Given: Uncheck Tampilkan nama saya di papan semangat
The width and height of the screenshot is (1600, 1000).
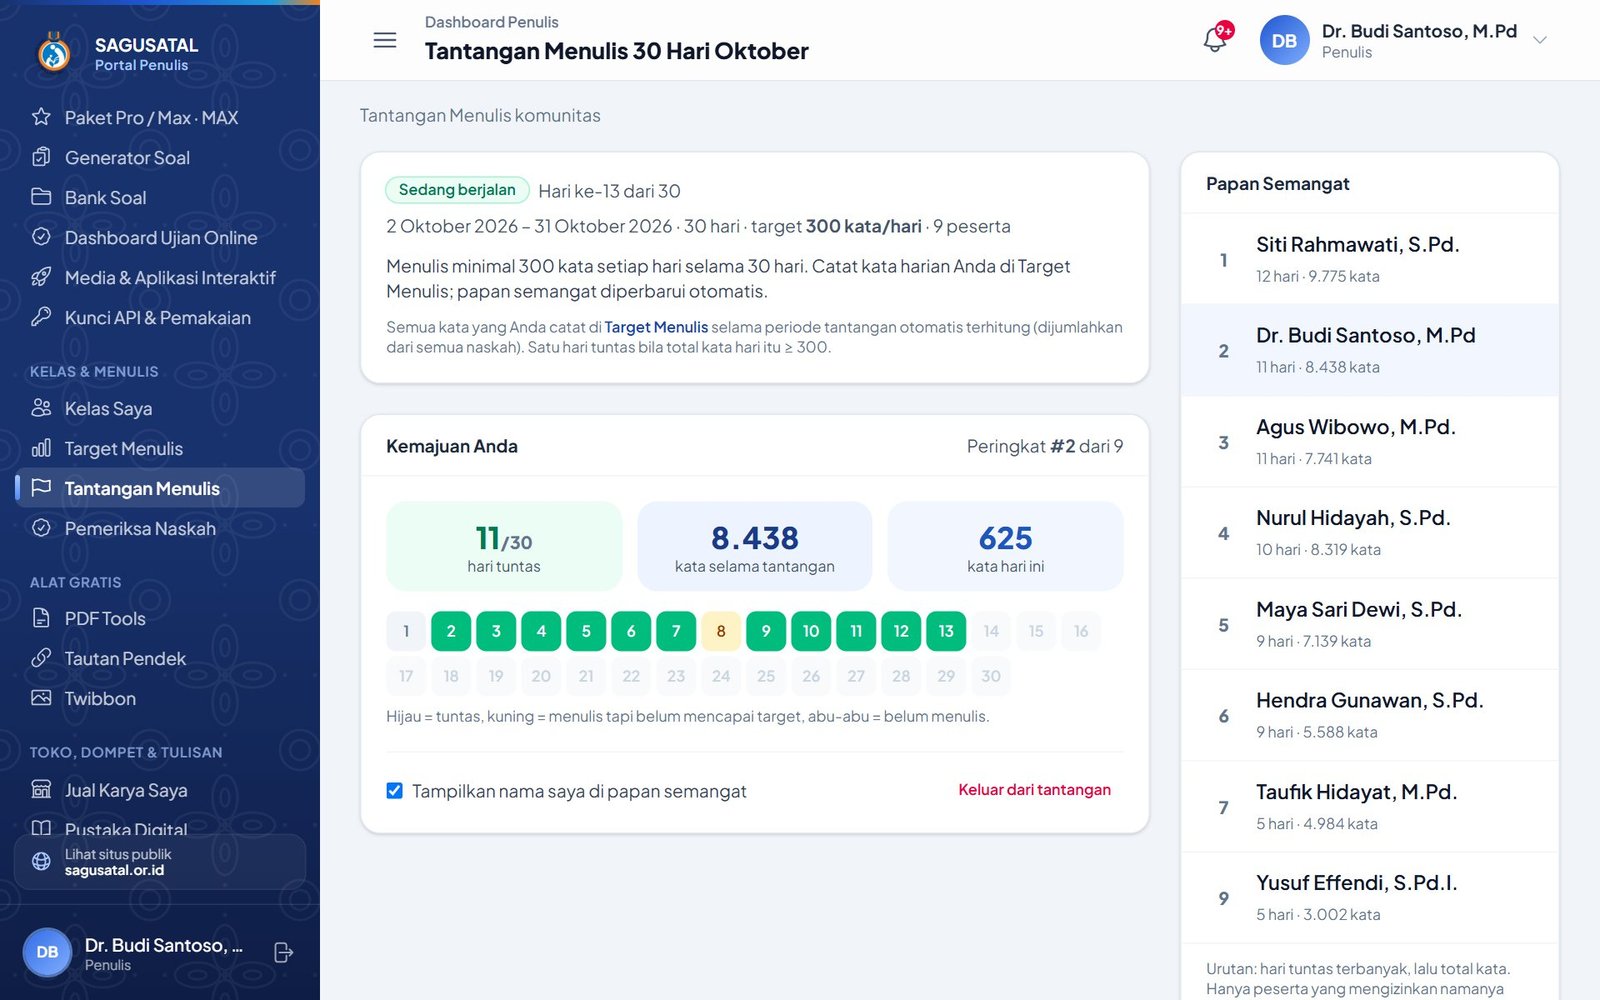Looking at the screenshot, I should coord(395,791).
